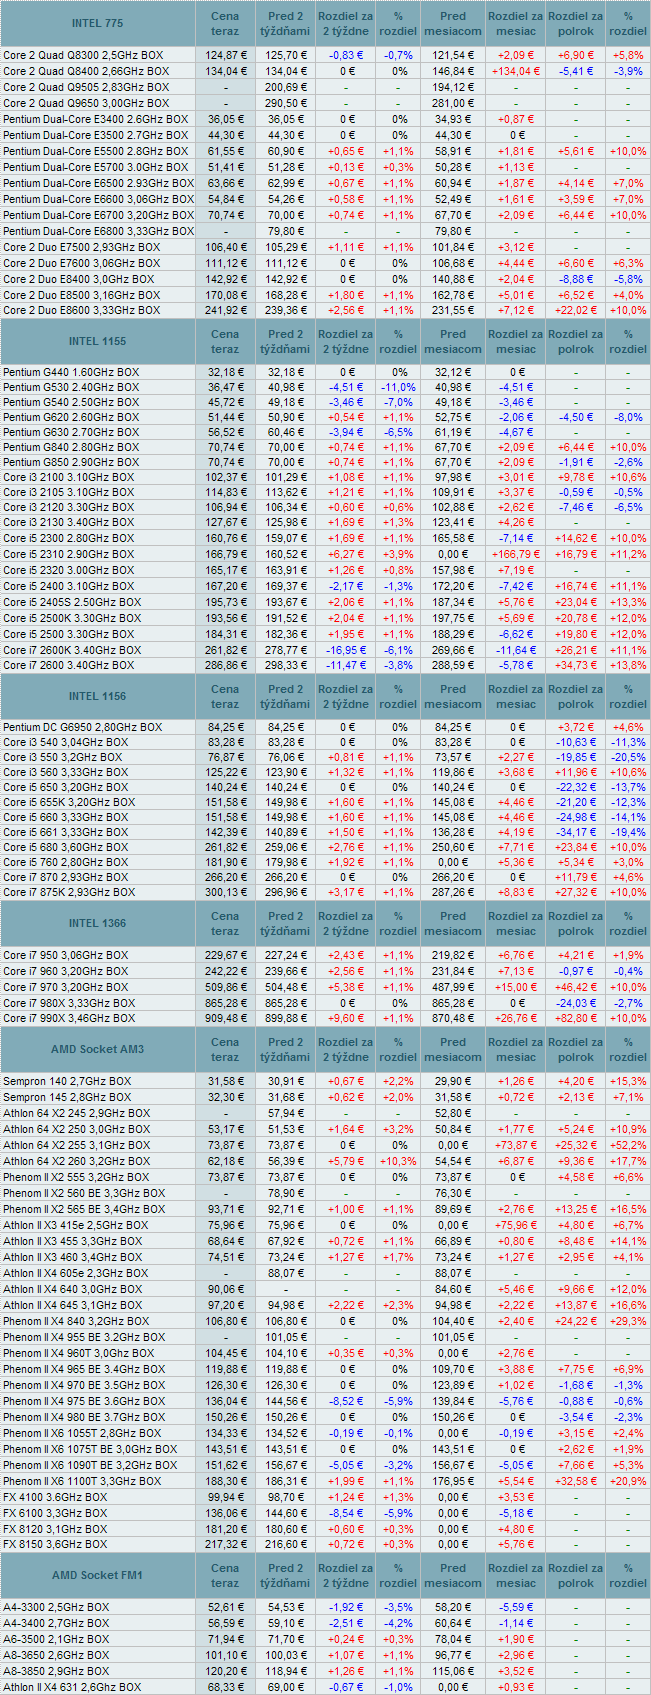Click half-year difference "+34,73 €" for Core i7 2600
Screen dimensions: 651x1695
[576, 665]
